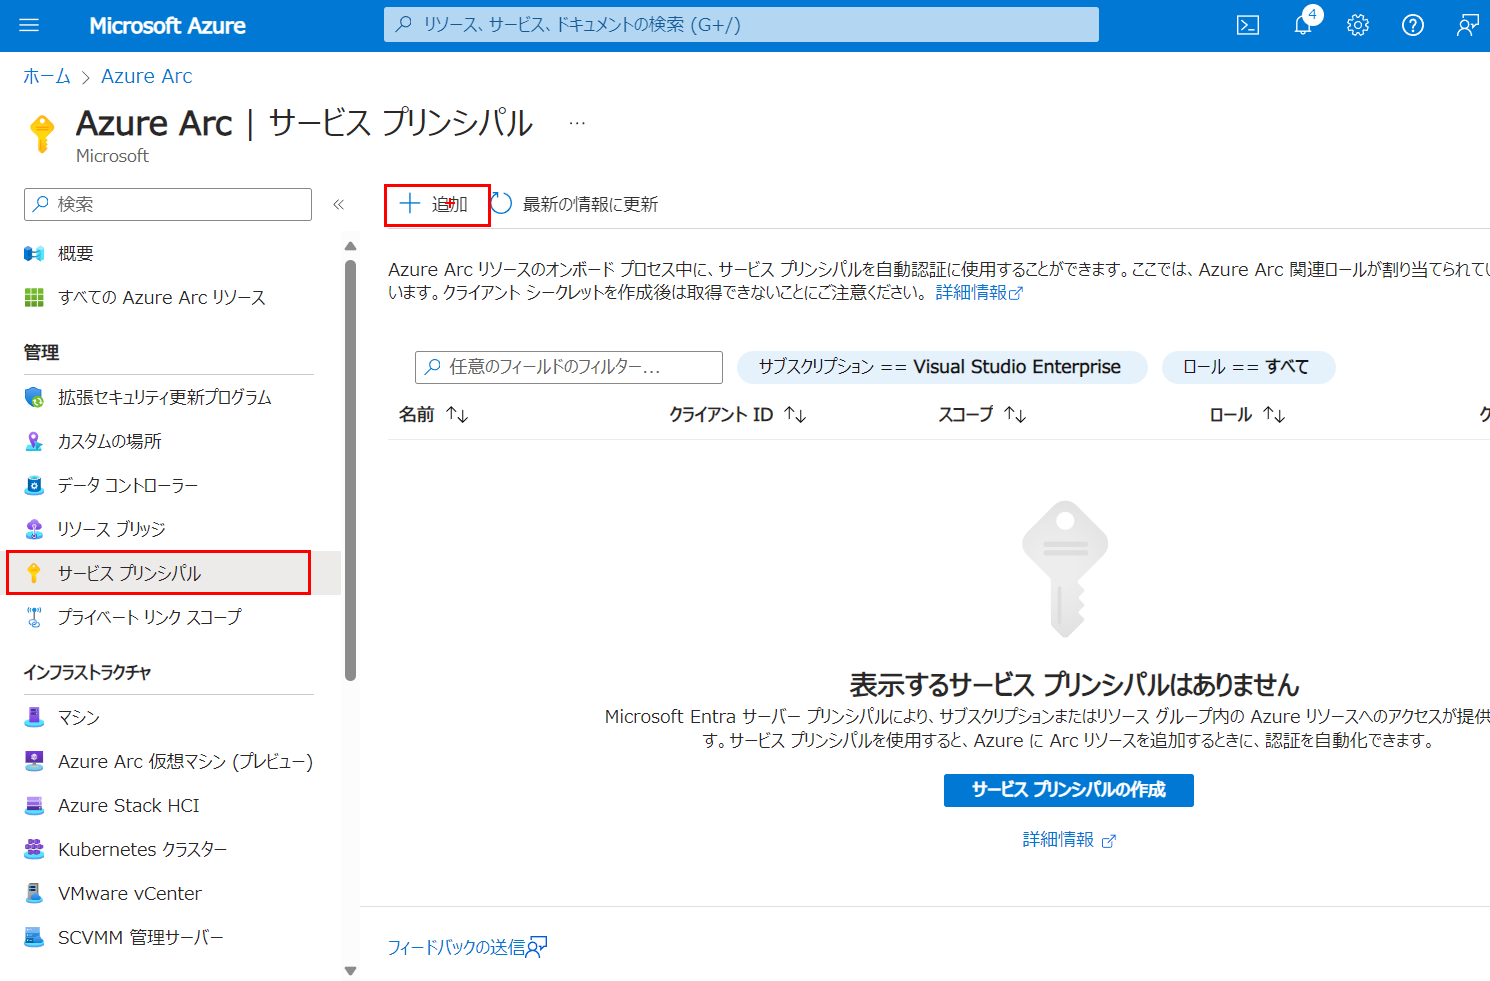
Task: Sort by スコープ column arrows
Action: coord(1015,415)
